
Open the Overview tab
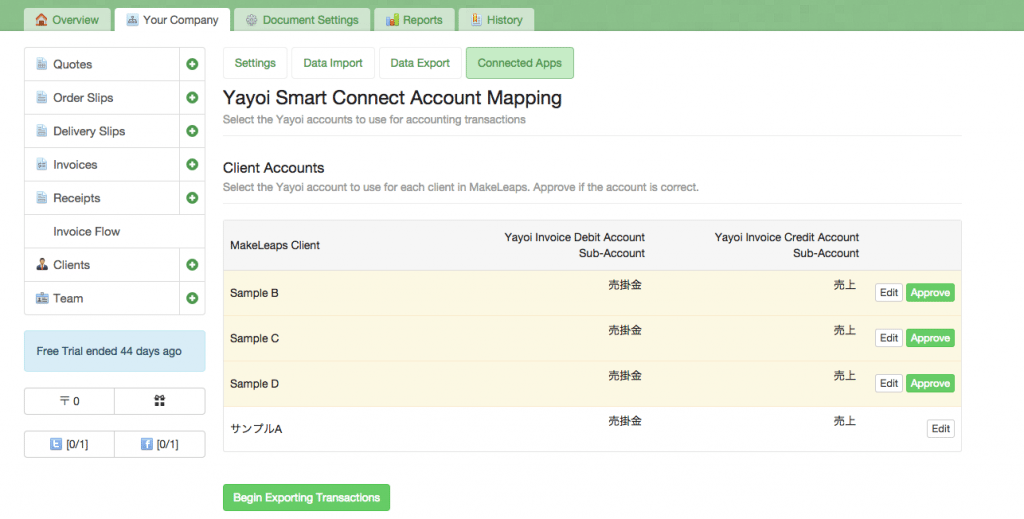(67, 20)
